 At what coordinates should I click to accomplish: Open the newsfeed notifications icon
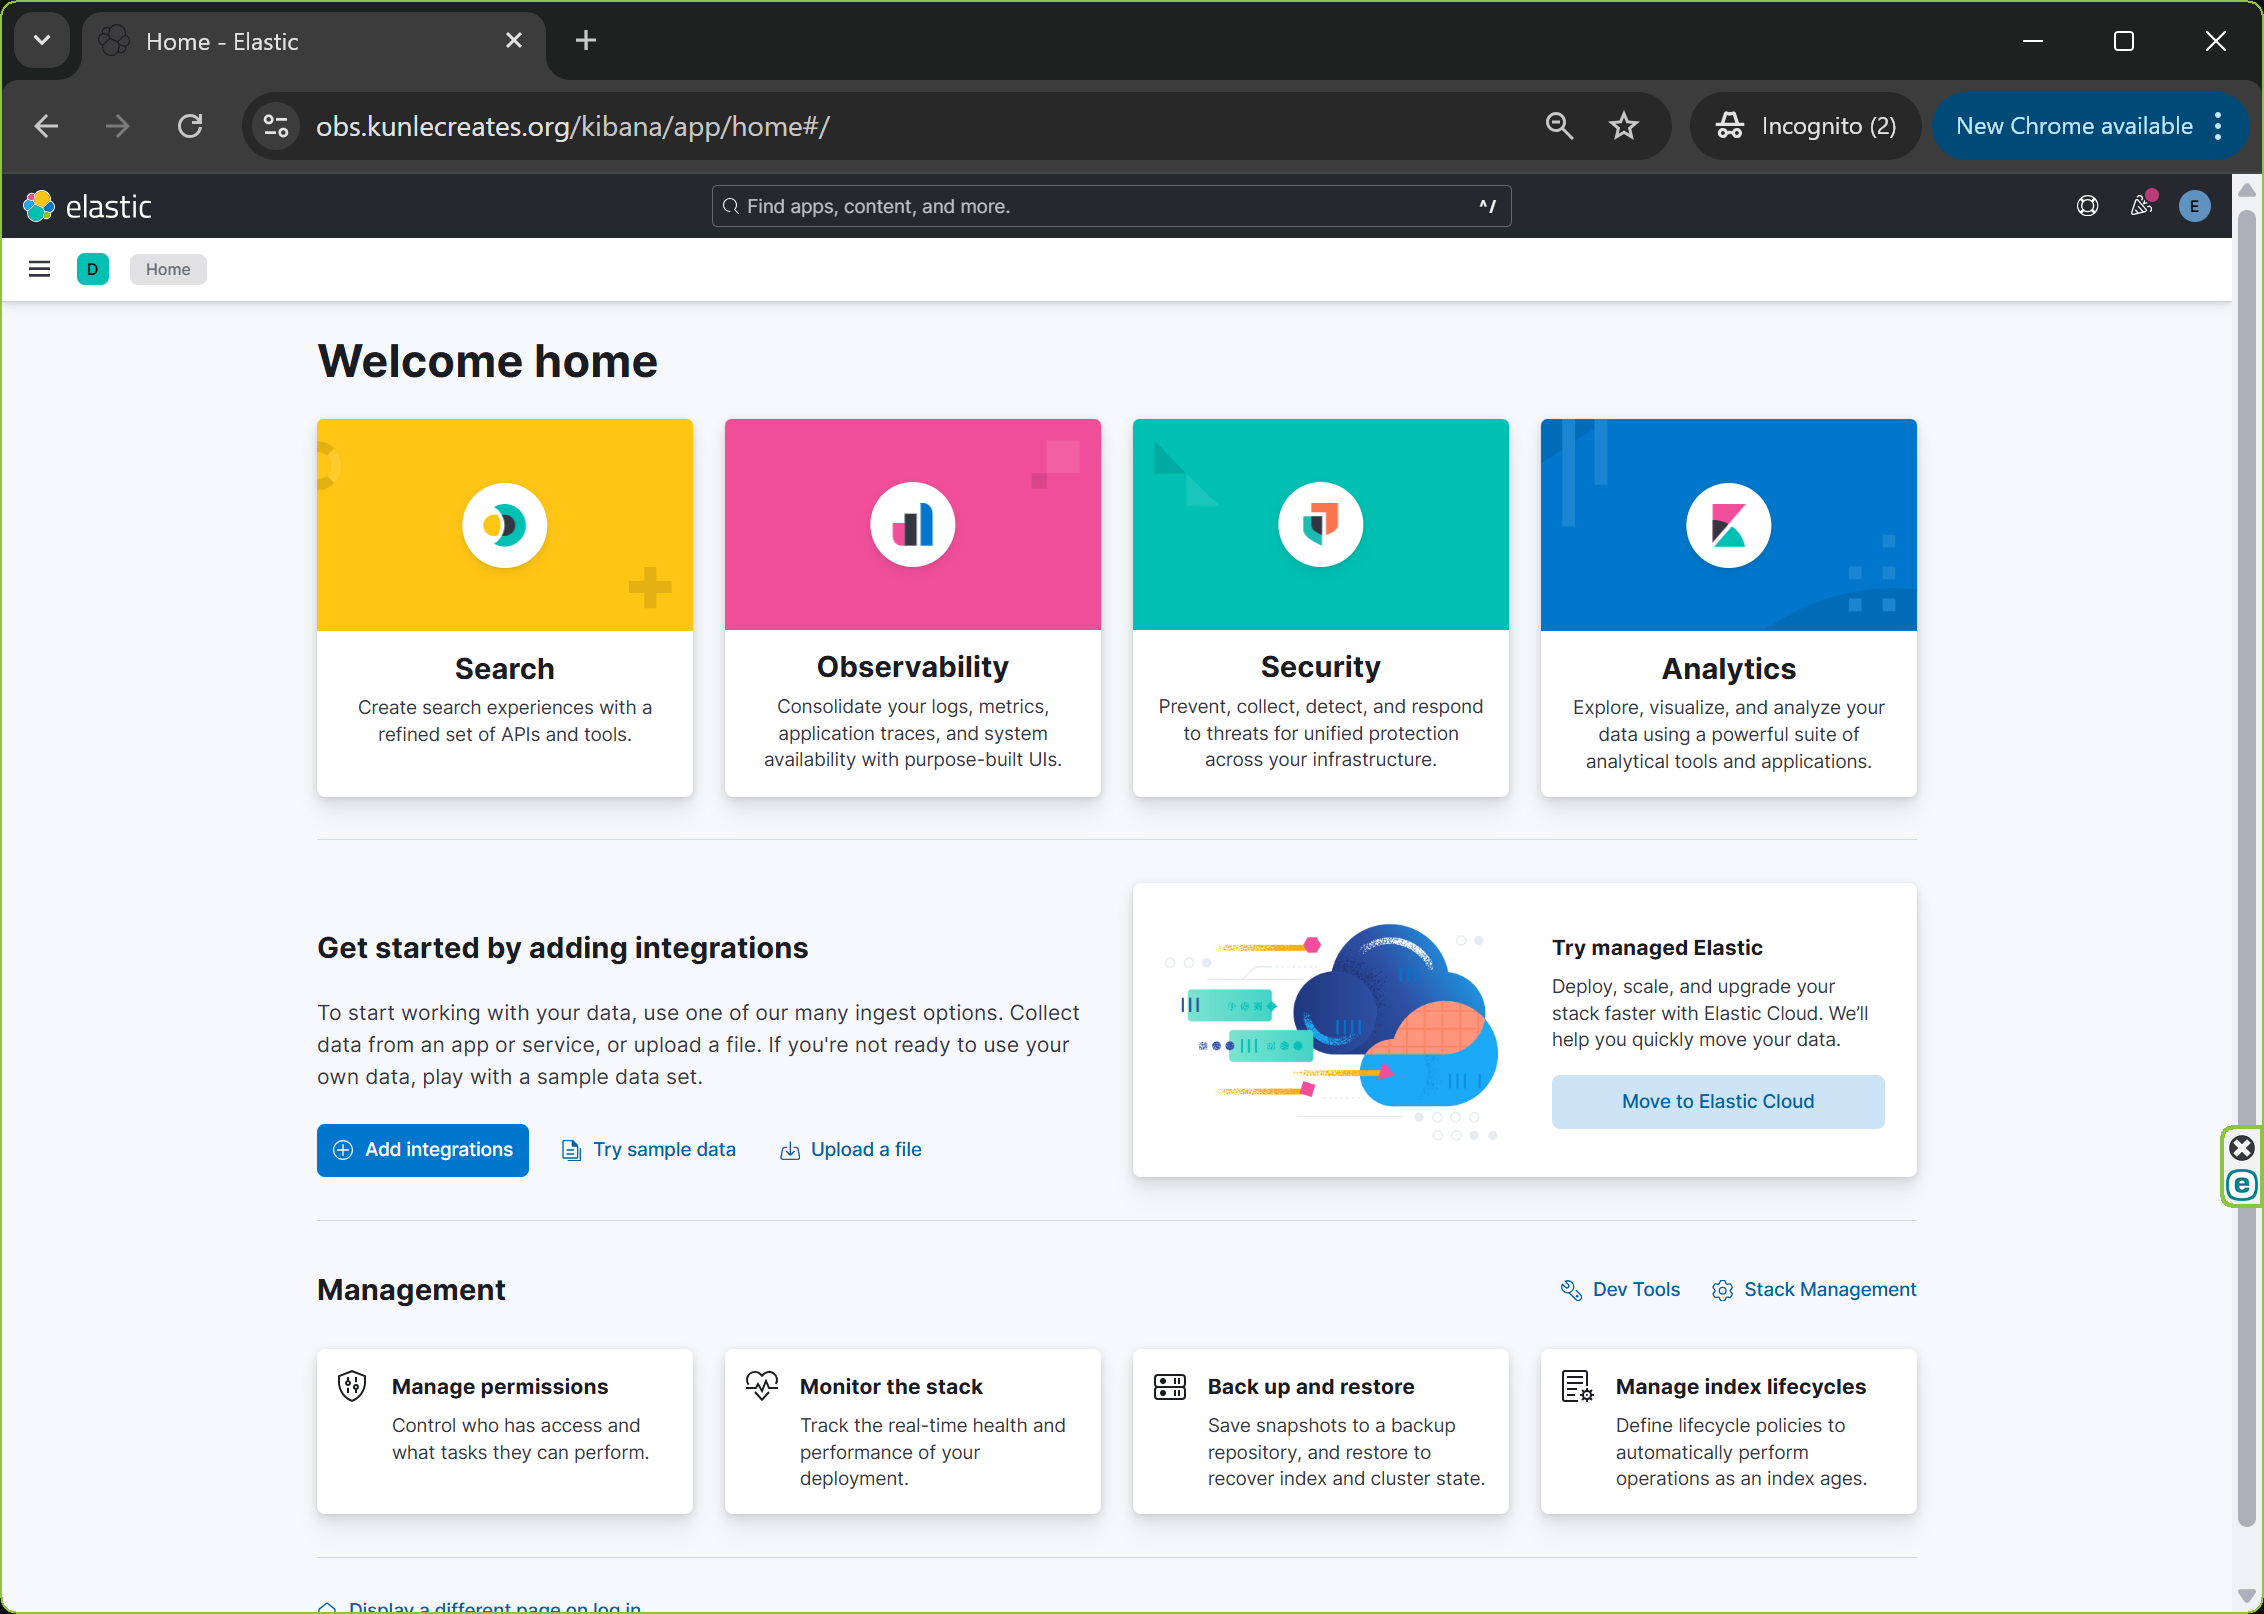tap(2142, 205)
